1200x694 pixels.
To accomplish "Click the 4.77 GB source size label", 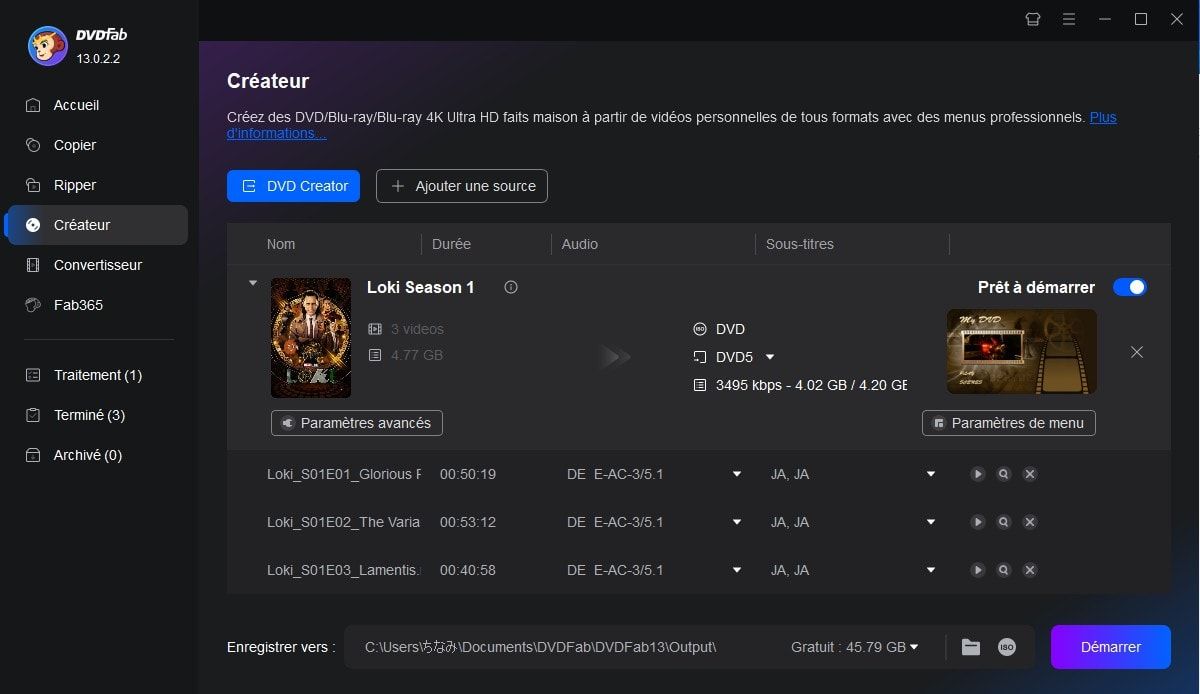I will 417,355.
